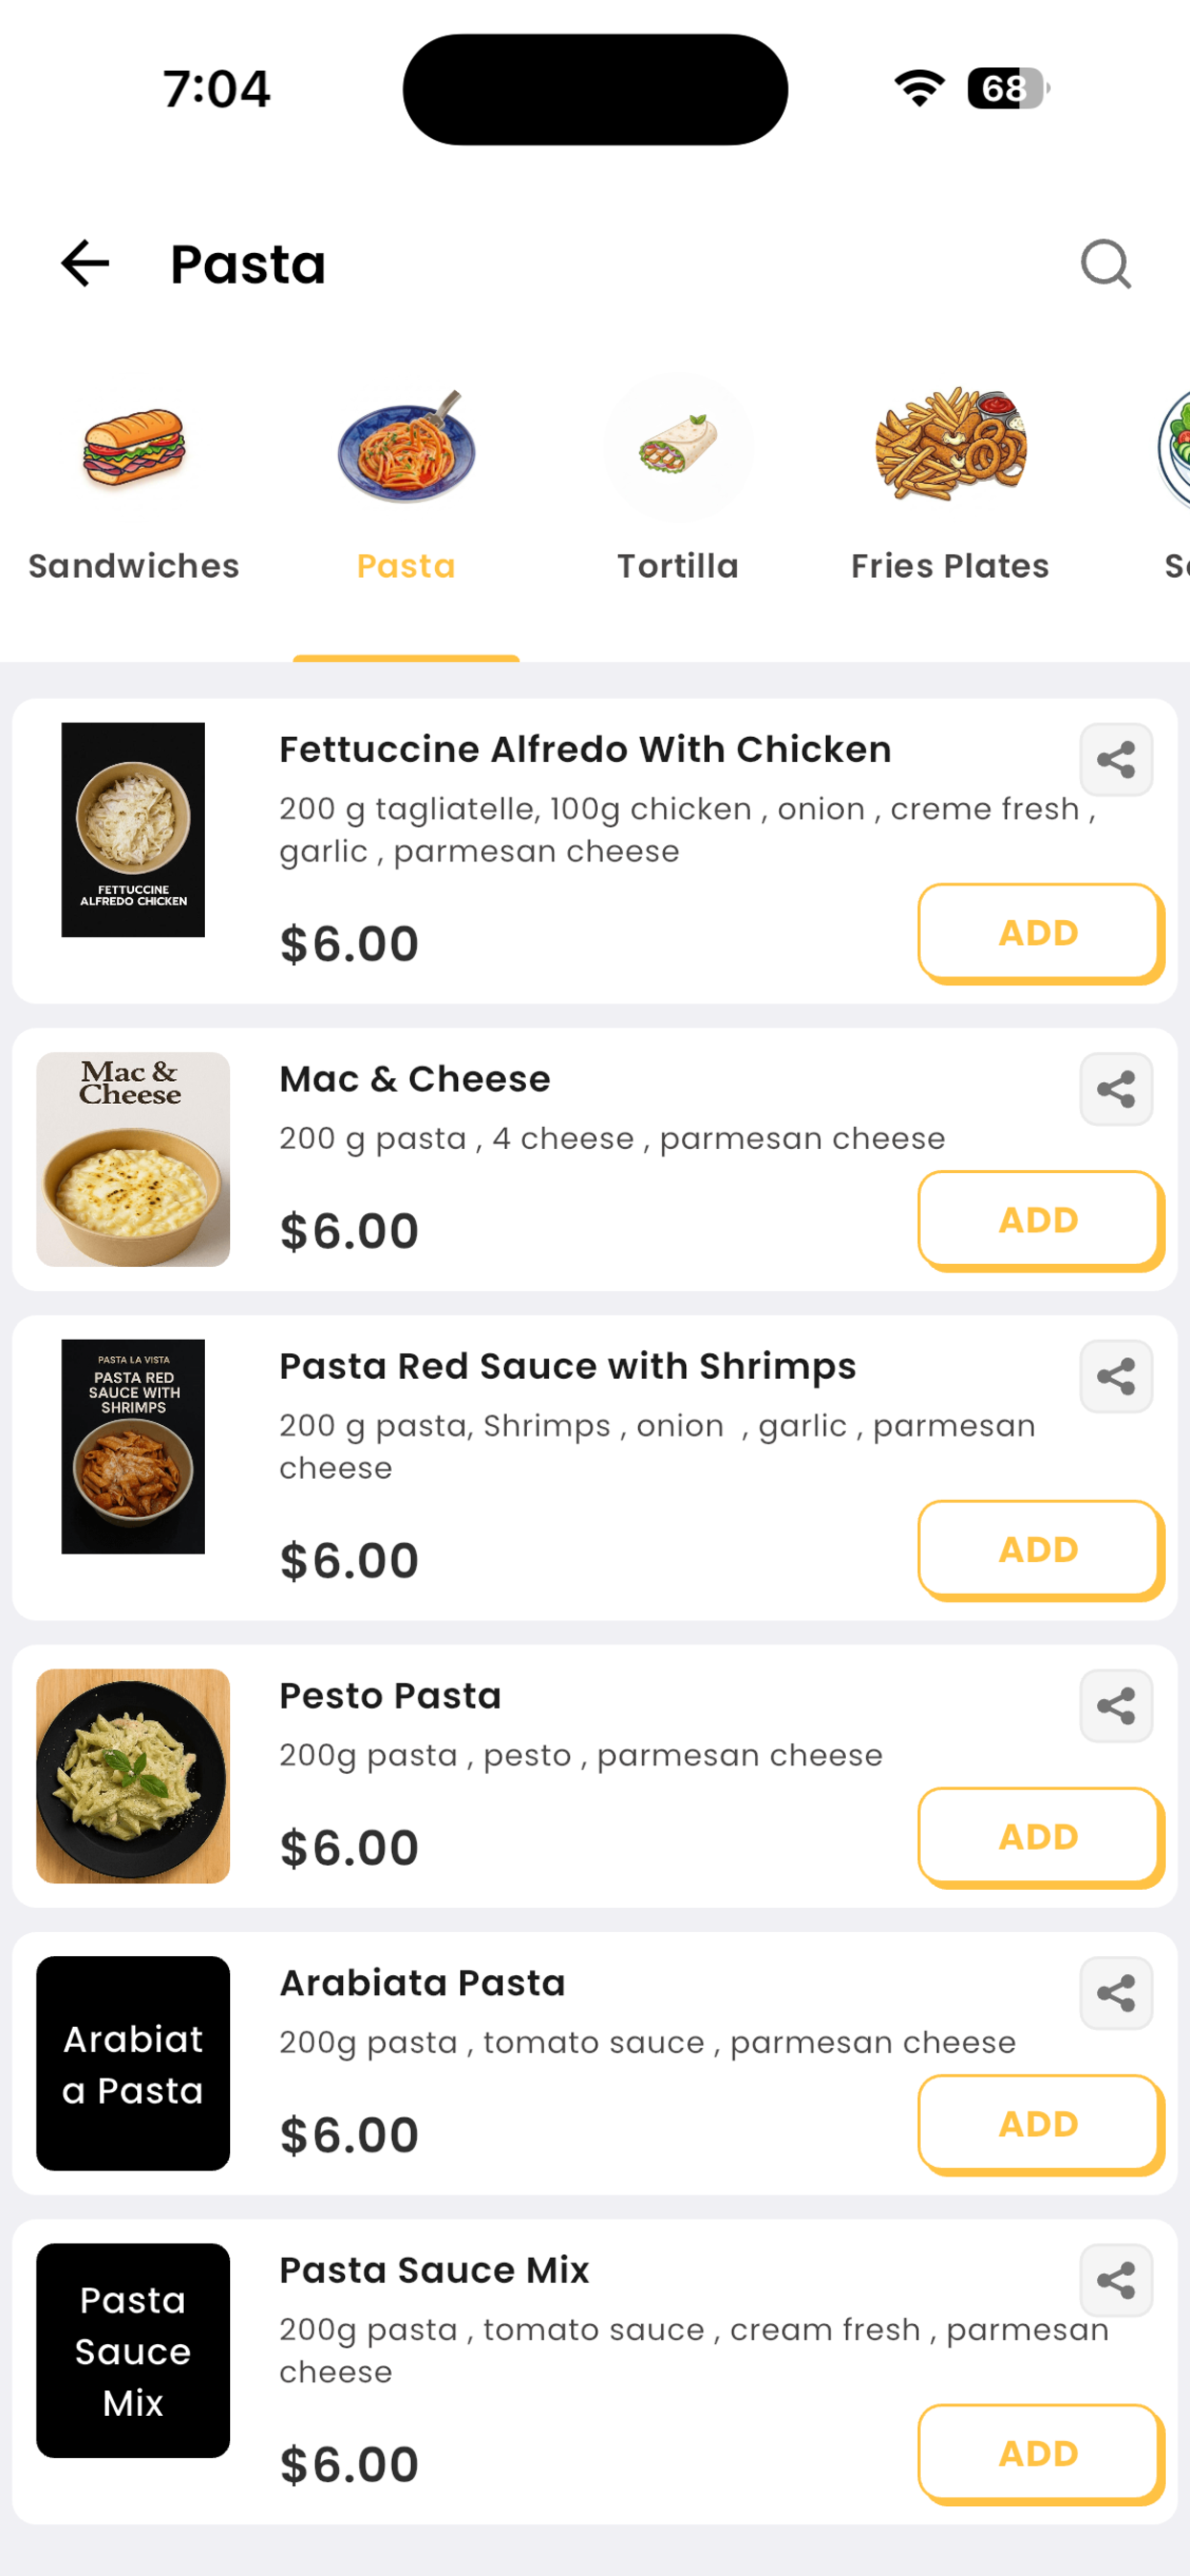View the Pesto Pasta dish image
This screenshot has height=2576, width=1190.
[133, 1776]
